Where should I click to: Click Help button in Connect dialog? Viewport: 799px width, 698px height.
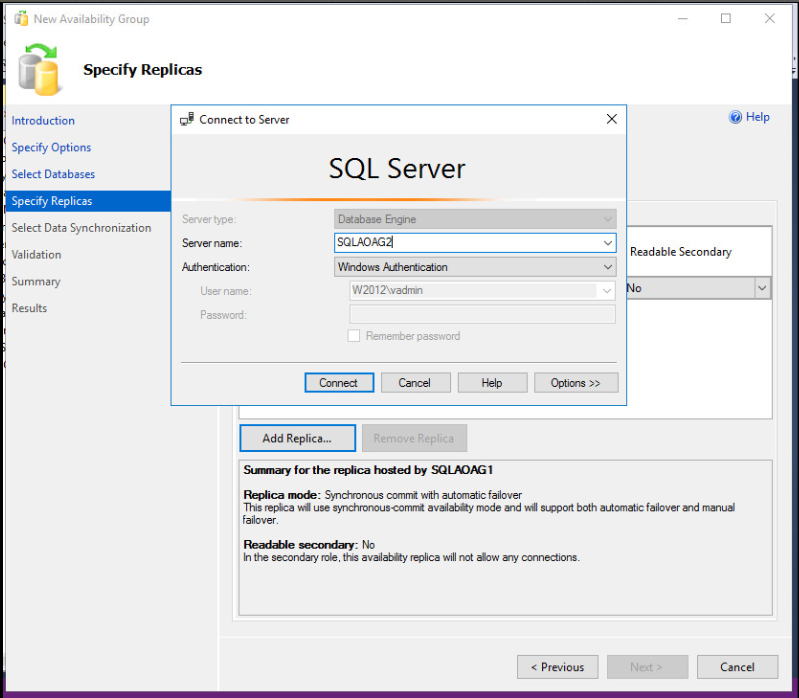click(x=492, y=383)
